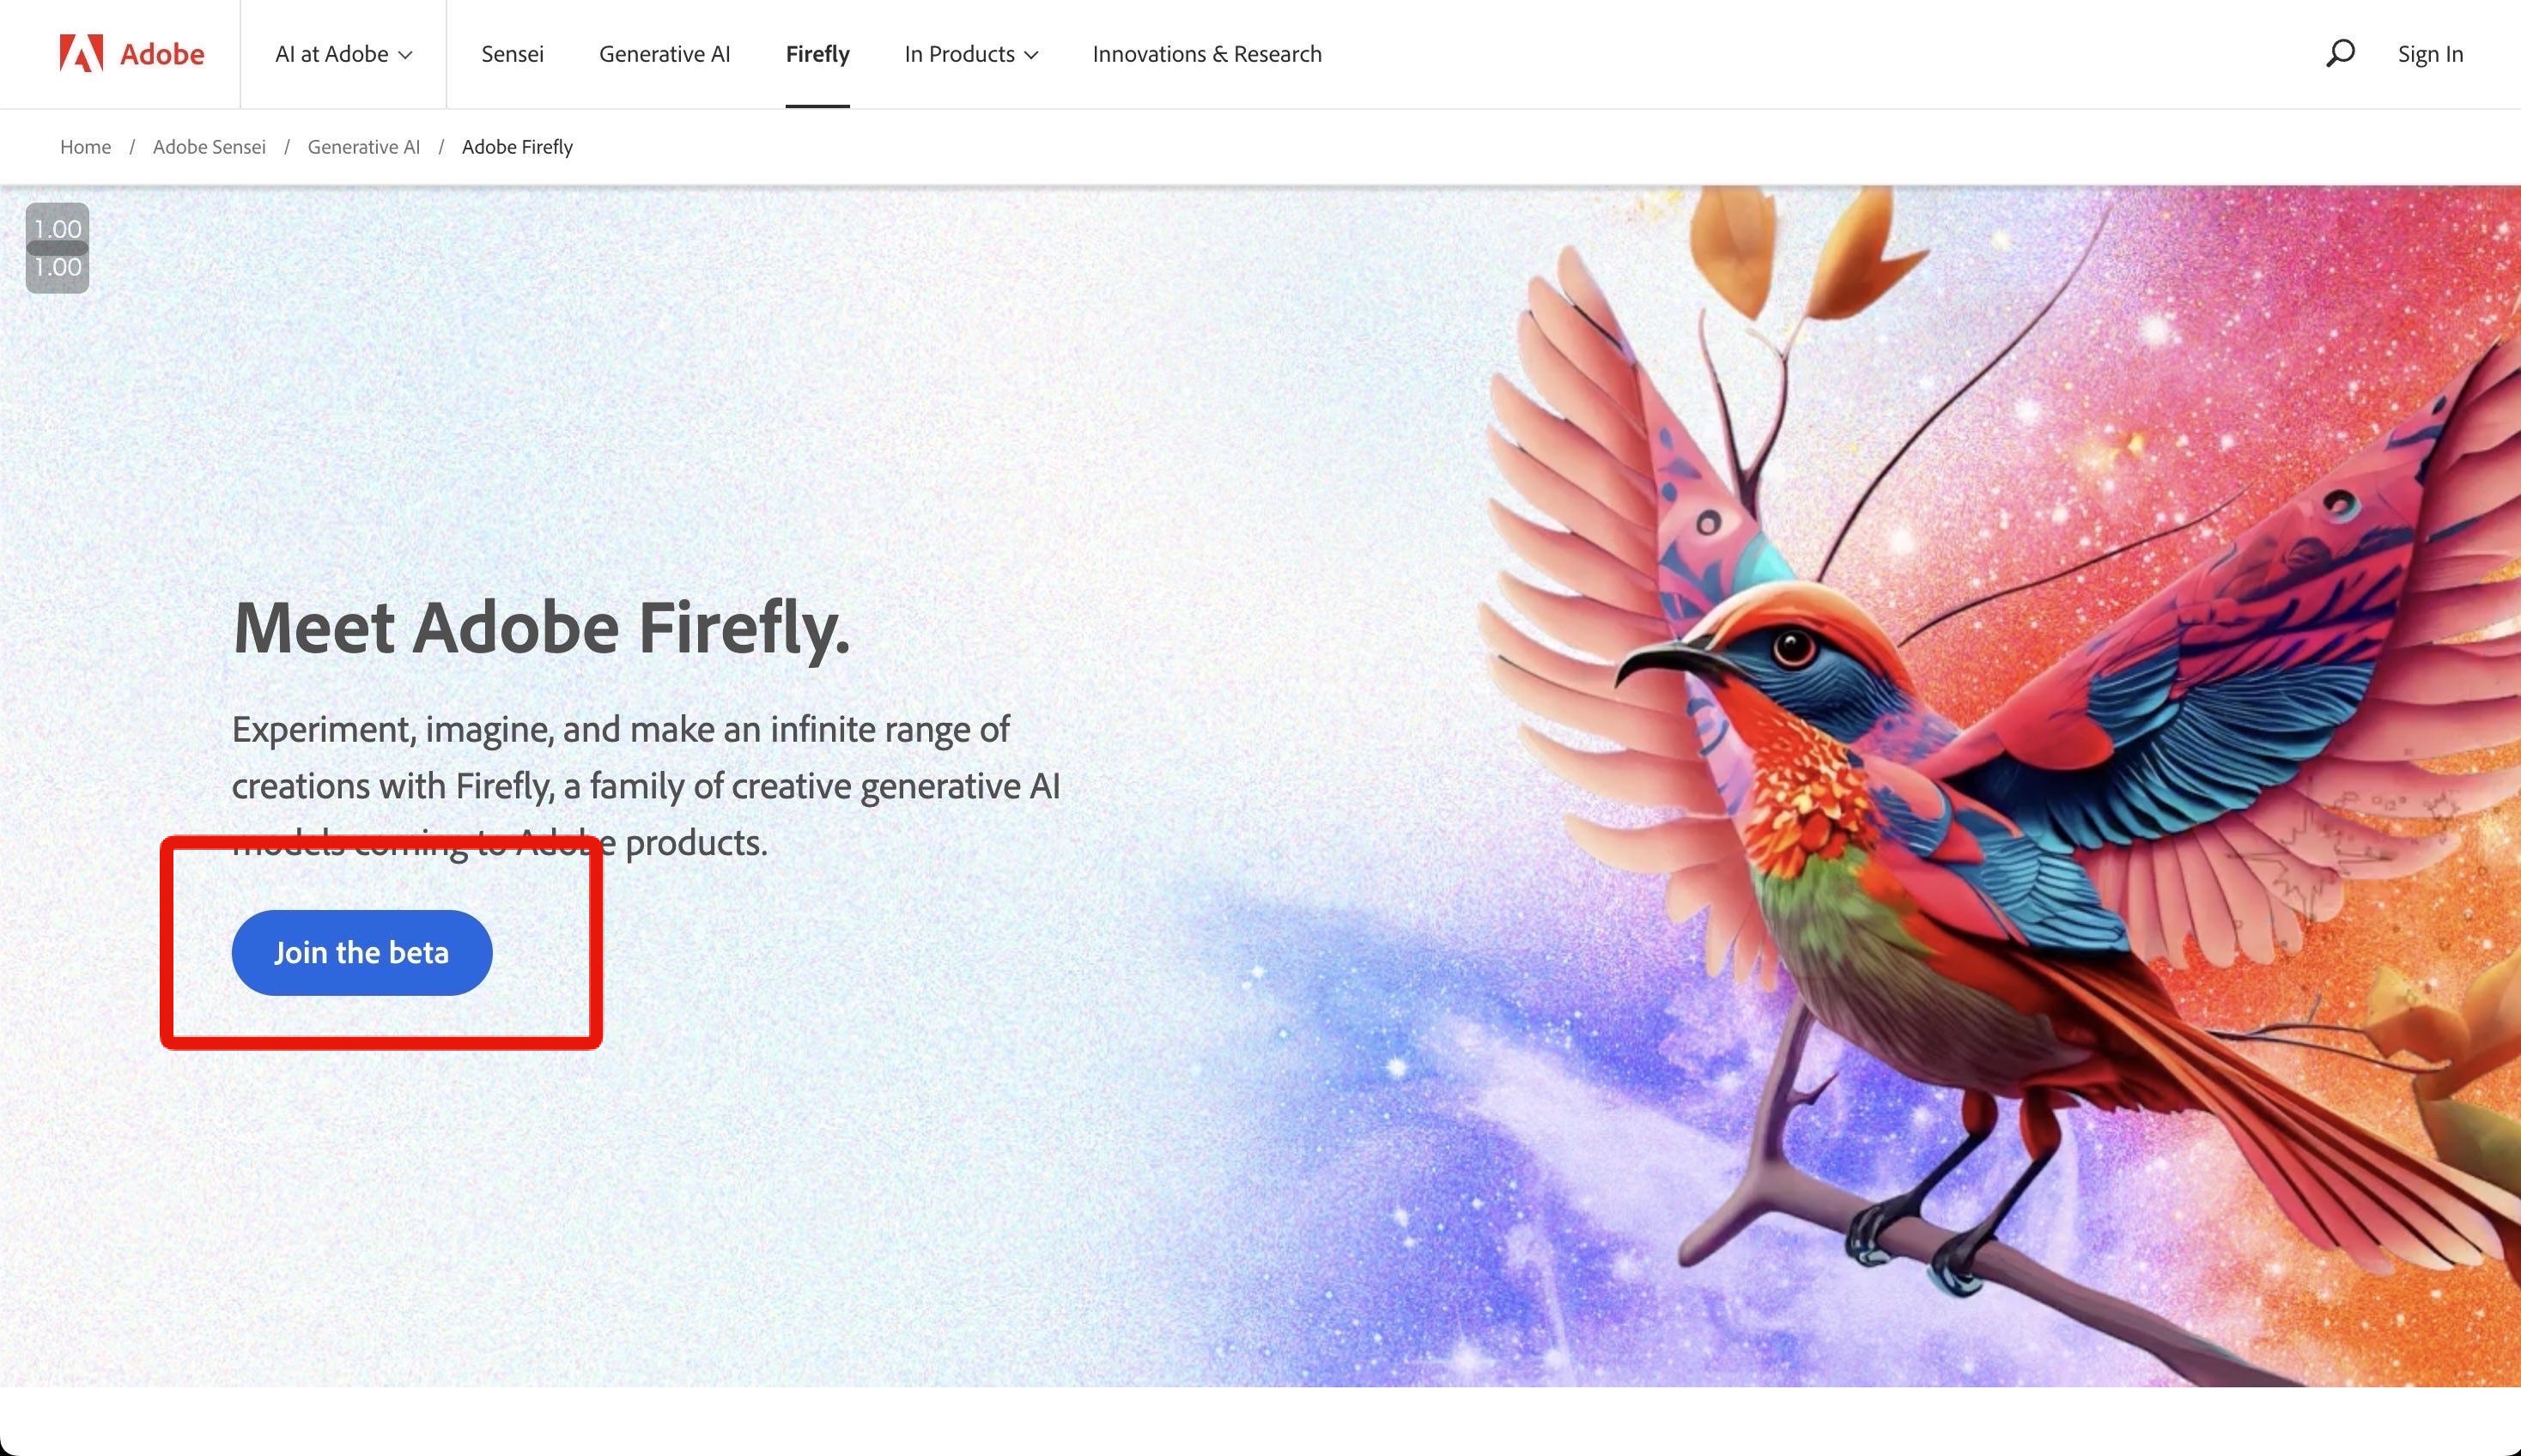Open Generative AI breadcrumb link

(x=364, y=147)
